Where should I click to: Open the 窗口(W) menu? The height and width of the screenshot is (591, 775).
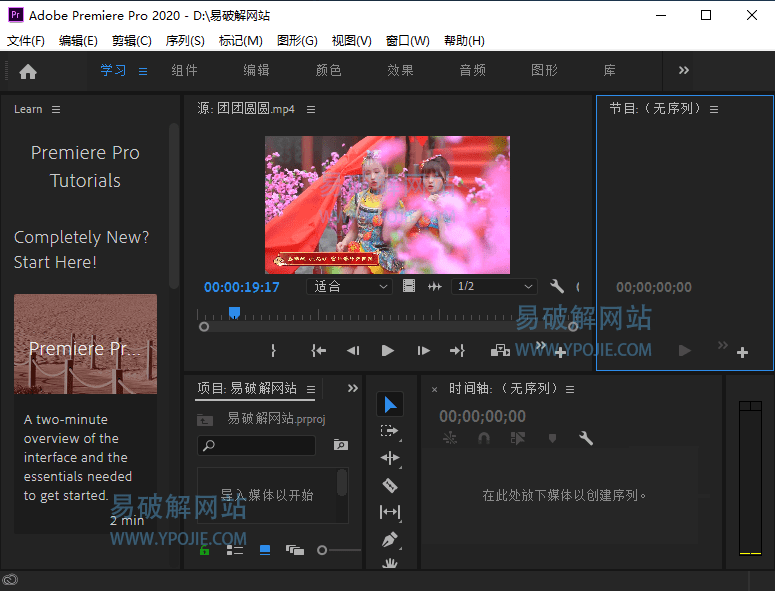click(407, 41)
